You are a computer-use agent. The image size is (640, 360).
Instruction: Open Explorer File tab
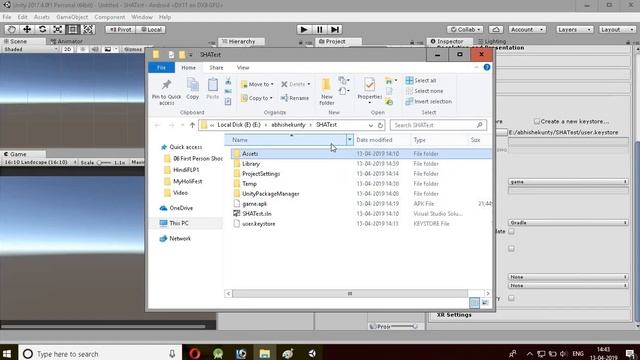point(162,68)
